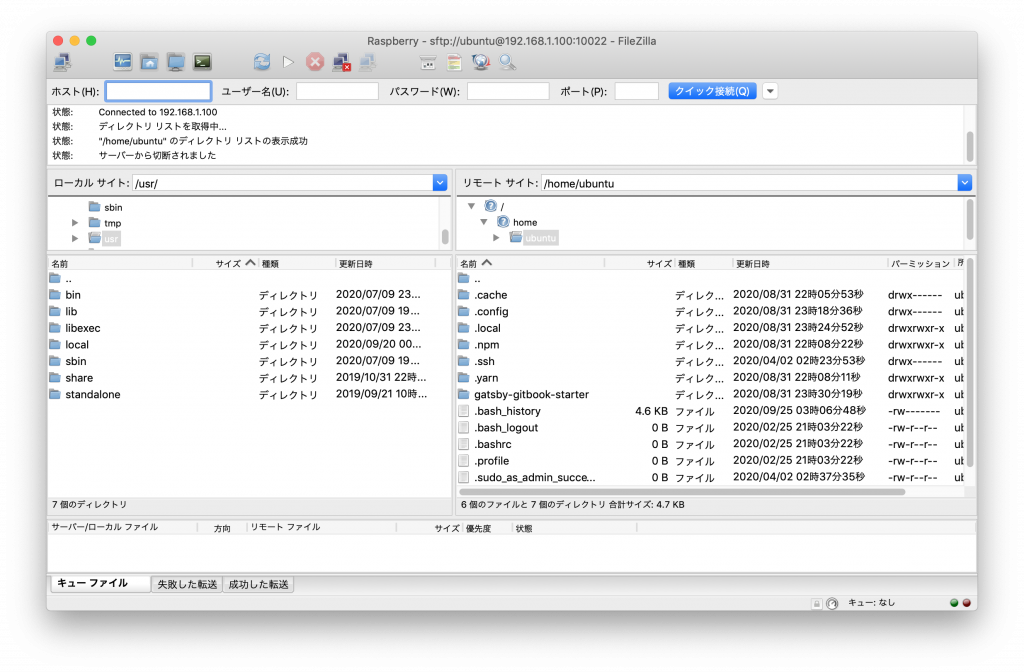Reconnect to last server icon
This screenshot has width=1024, height=672.
[368, 62]
